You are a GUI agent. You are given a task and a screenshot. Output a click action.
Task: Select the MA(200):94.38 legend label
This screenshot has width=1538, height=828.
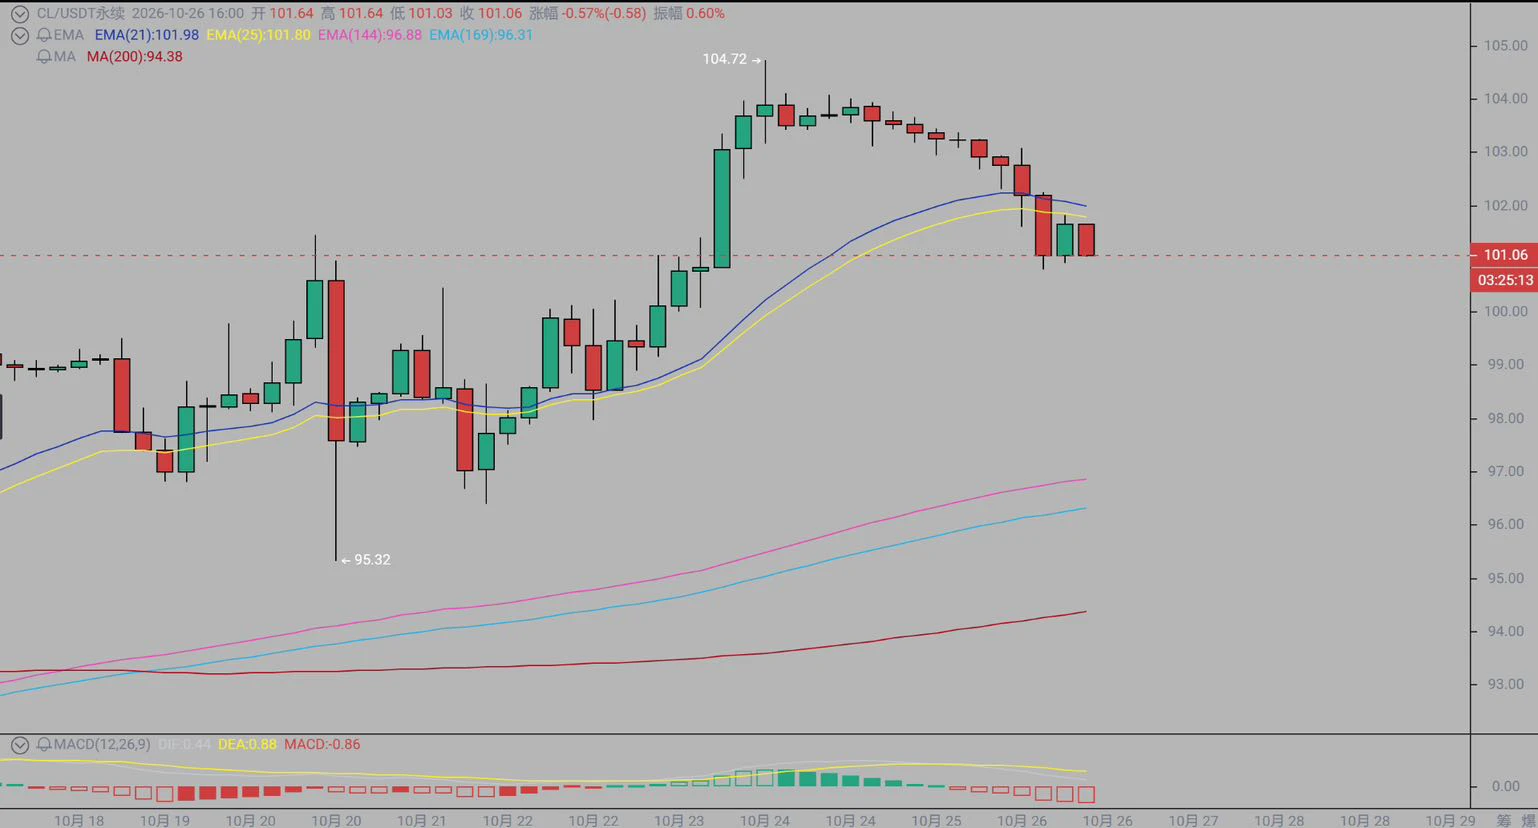[x=135, y=57]
